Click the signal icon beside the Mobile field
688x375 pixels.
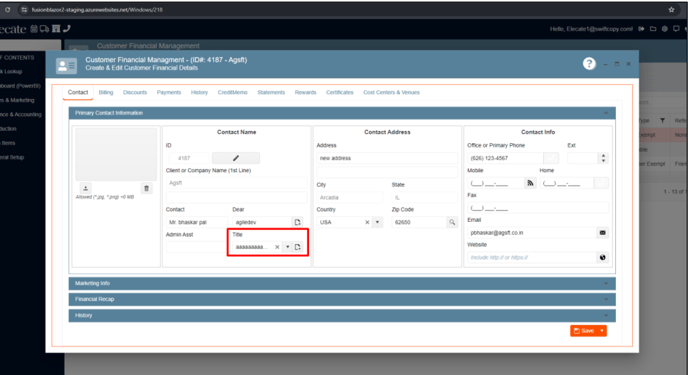coord(530,183)
